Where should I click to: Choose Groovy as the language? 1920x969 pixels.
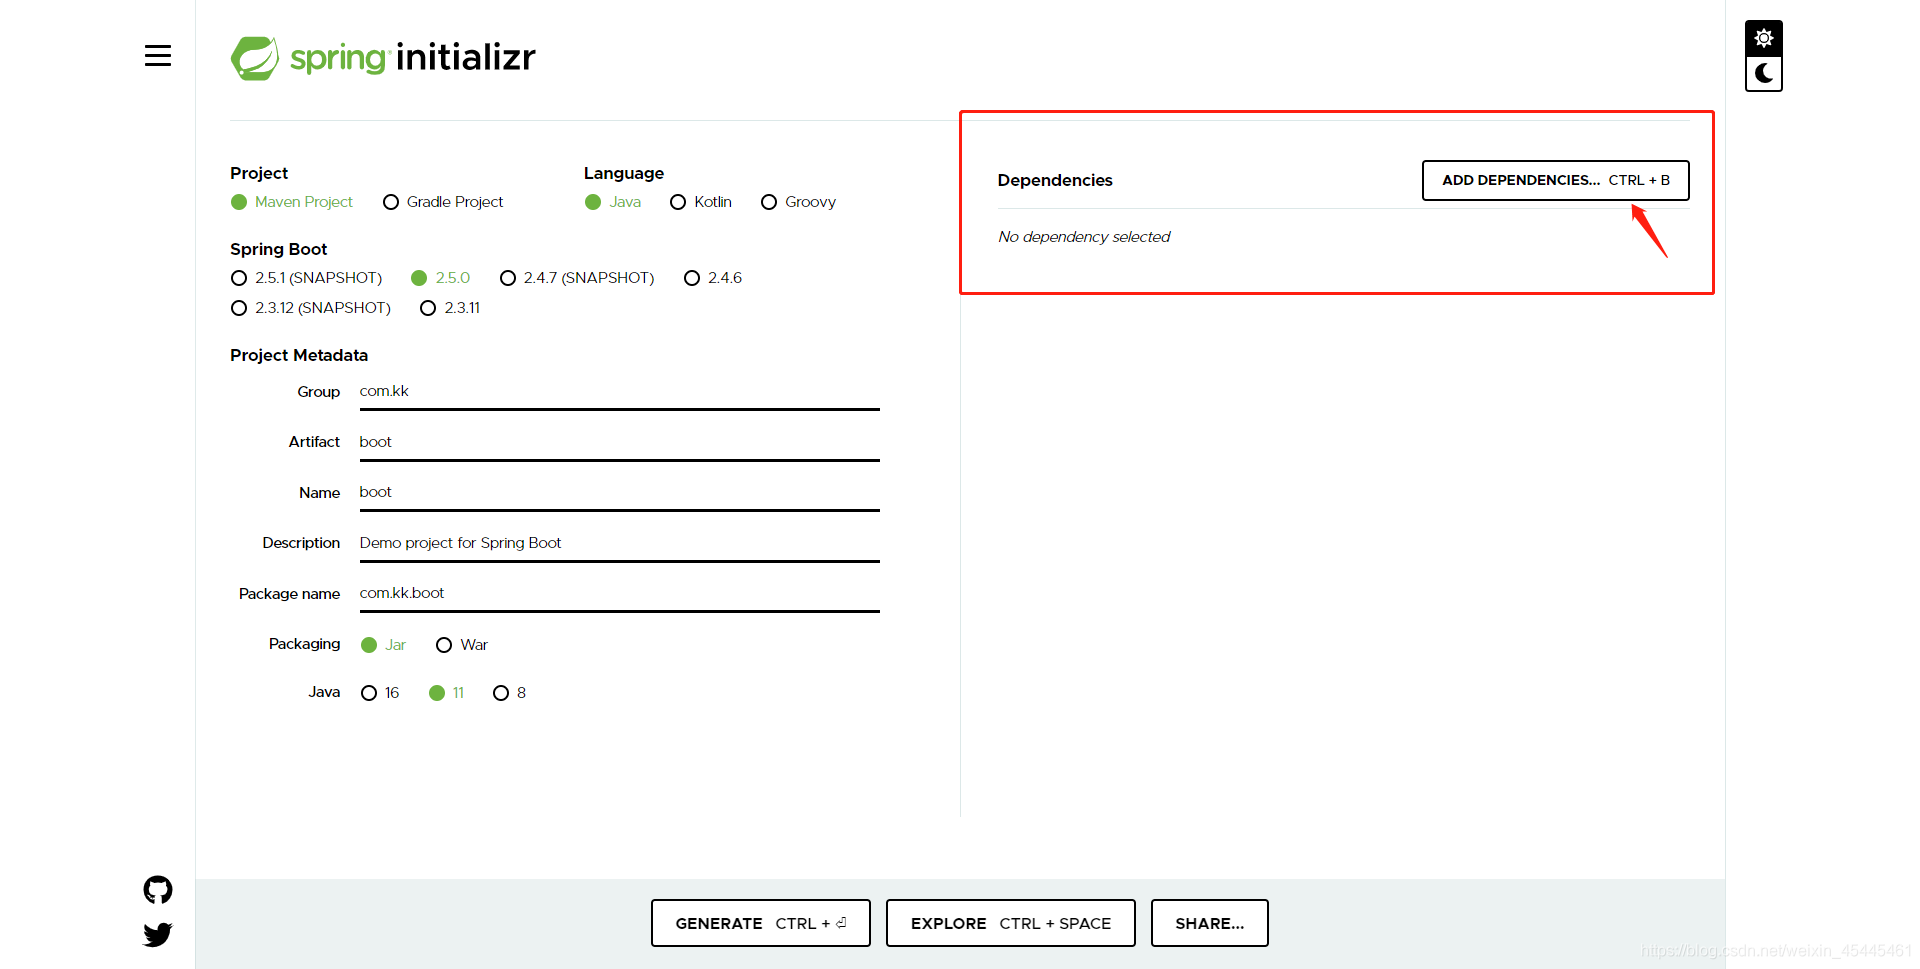click(x=798, y=202)
